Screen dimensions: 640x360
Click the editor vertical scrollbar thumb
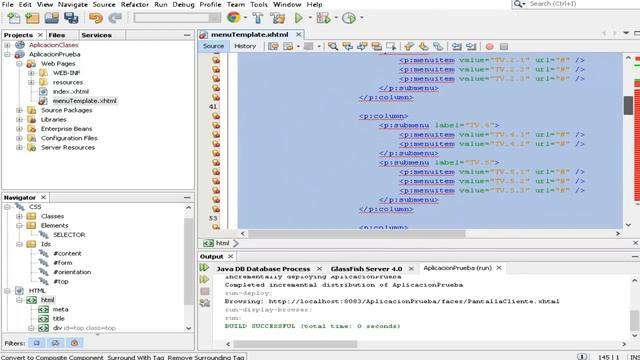point(628,105)
